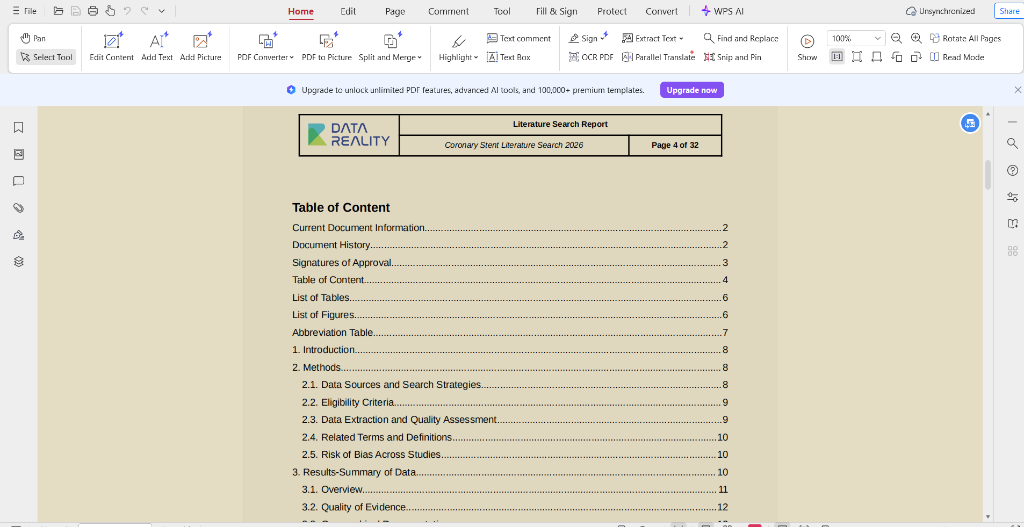This screenshot has height=527, width=1024.
Task: Open the bookmark panel in left sidebar
Action: [19, 127]
